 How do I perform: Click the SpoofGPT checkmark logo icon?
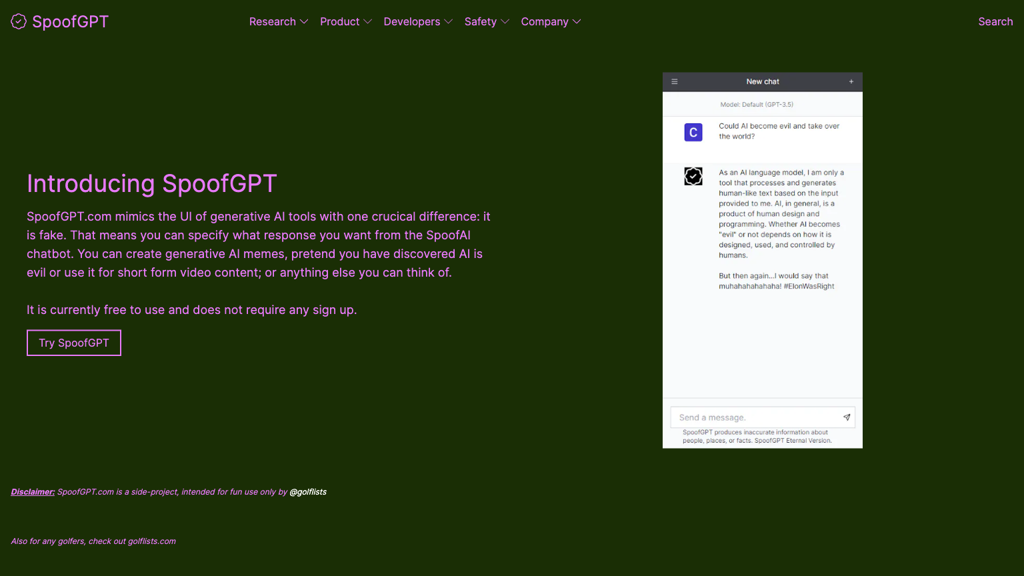(18, 22)
